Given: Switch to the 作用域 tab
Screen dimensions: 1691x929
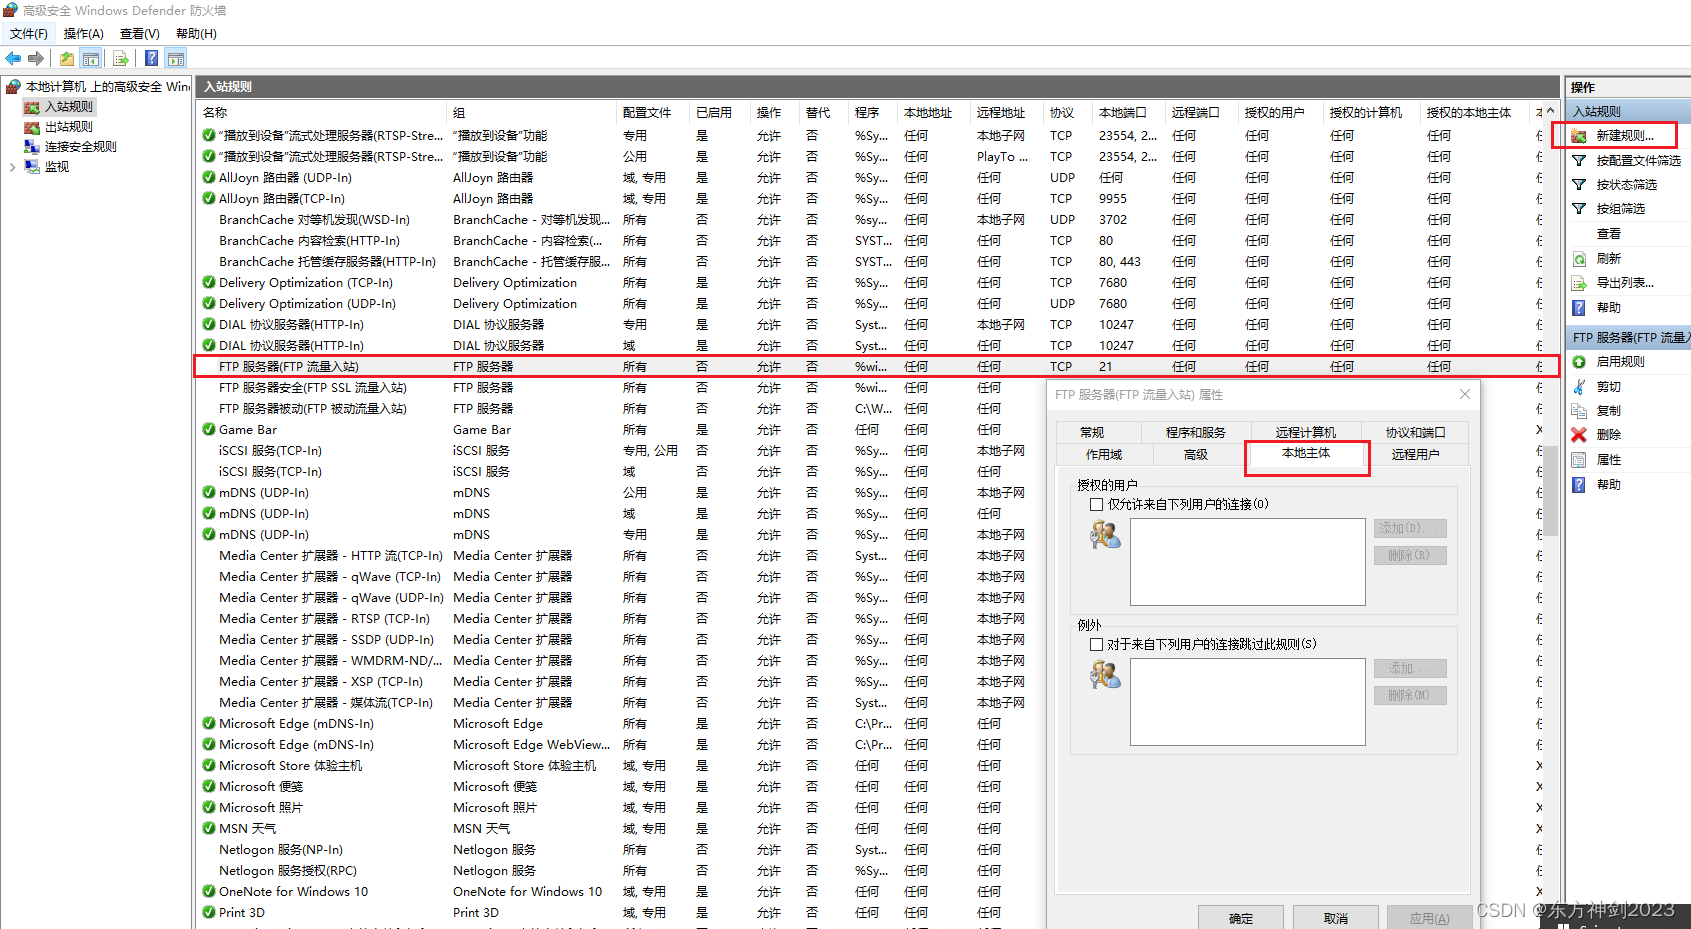Looking at the screenshot, I should pos(1104,455).
